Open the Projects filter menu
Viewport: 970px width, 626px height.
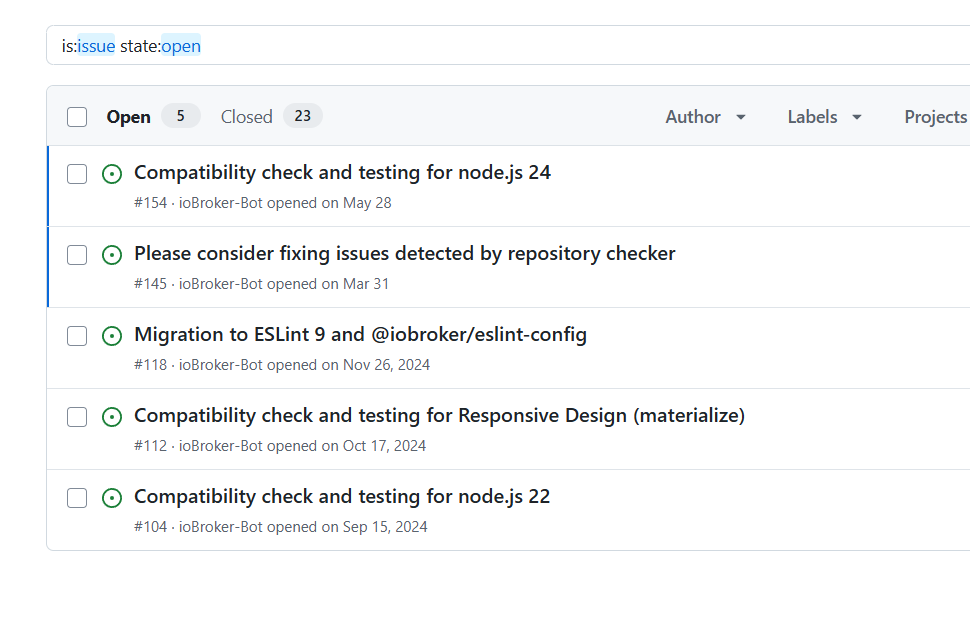click(x=935, y=117)
